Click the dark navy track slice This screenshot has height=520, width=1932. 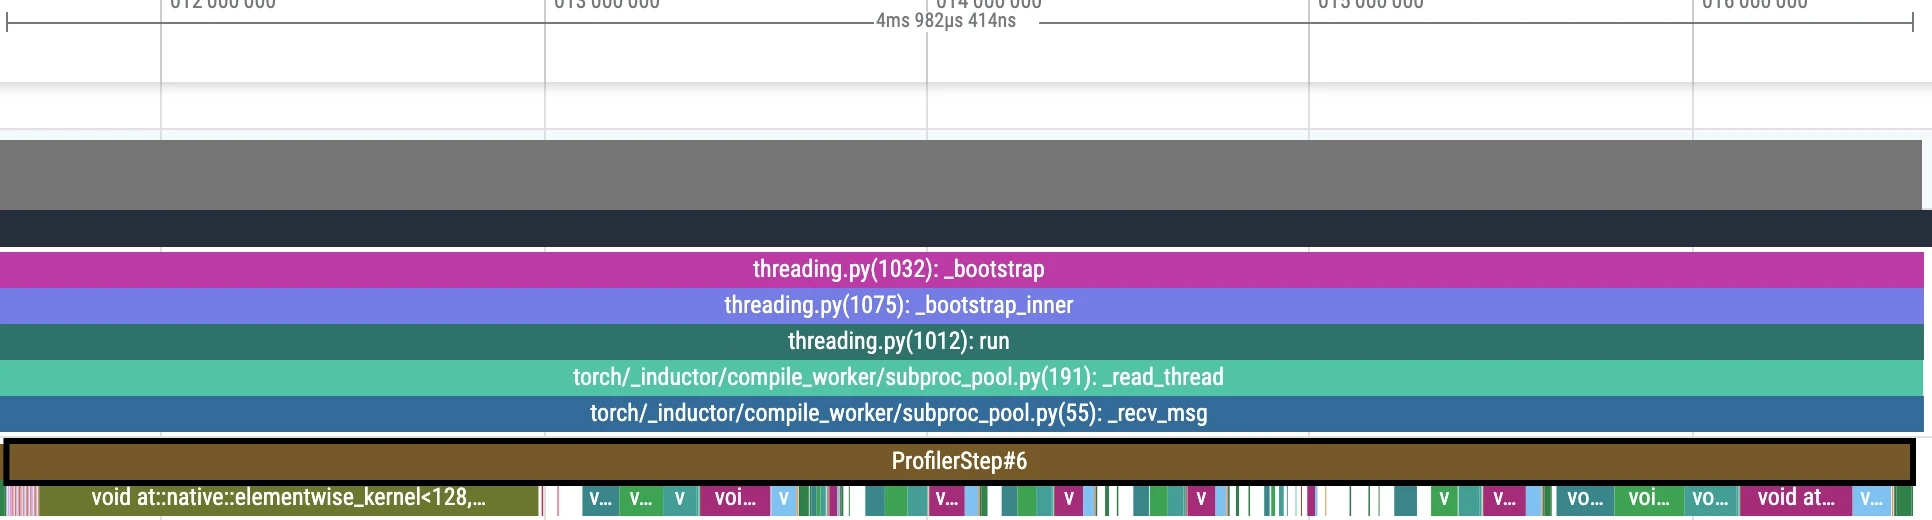[x=965, y=228]
